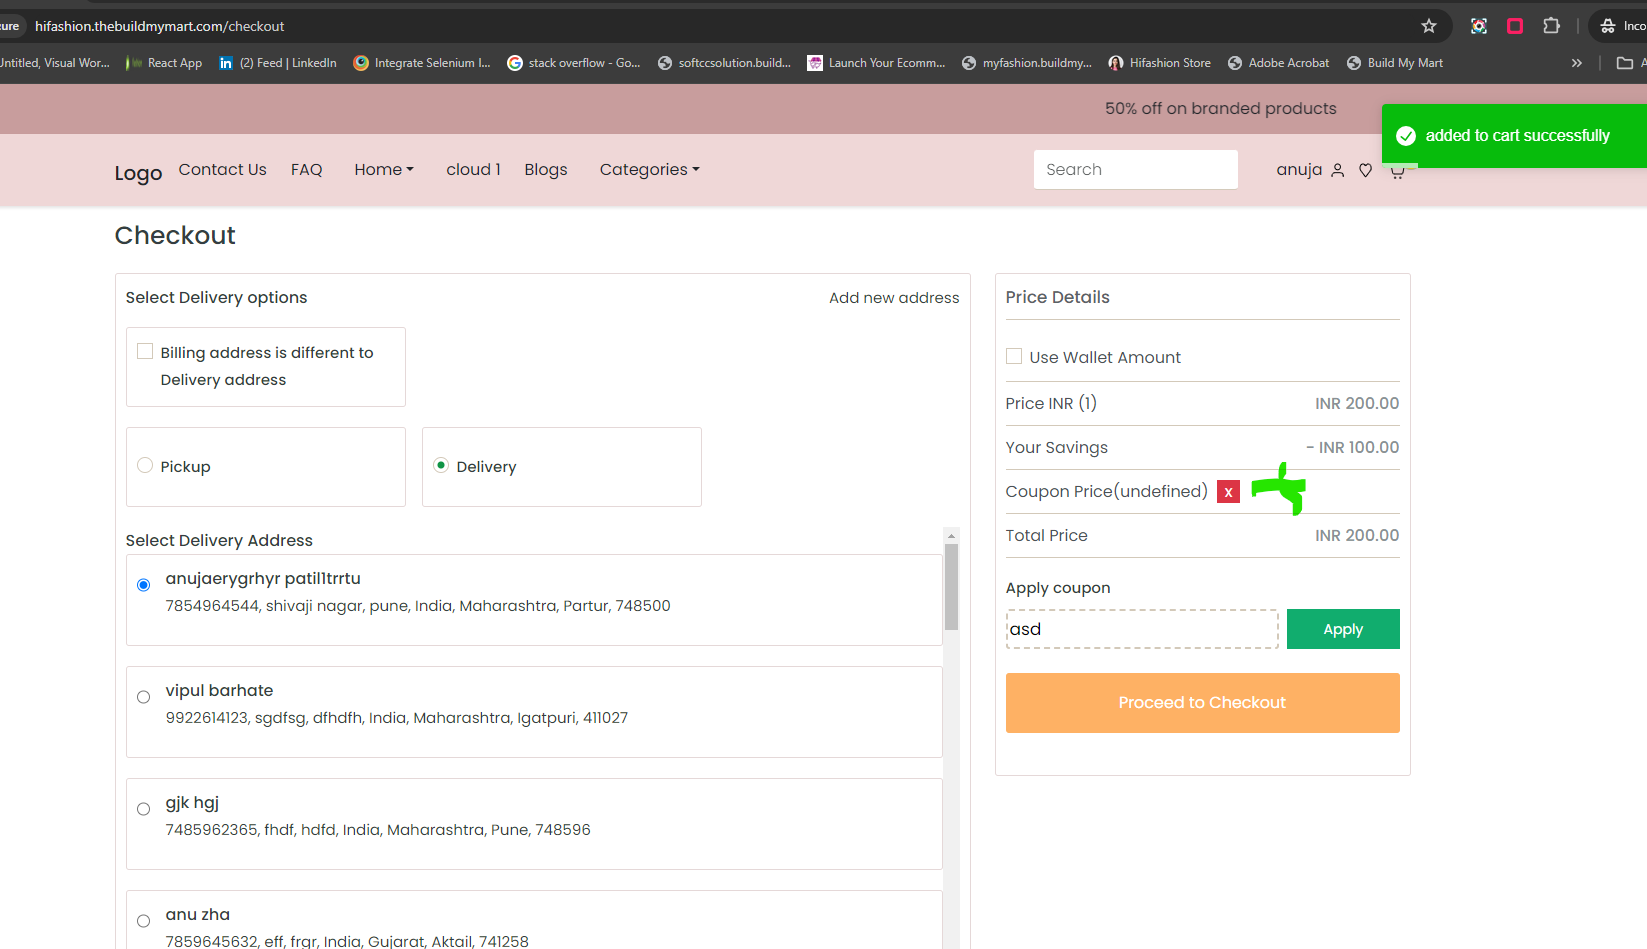Viewport: 1647px width, 949px height.
Task: Select the vipul barhate address
Action: tap(144, 697)
